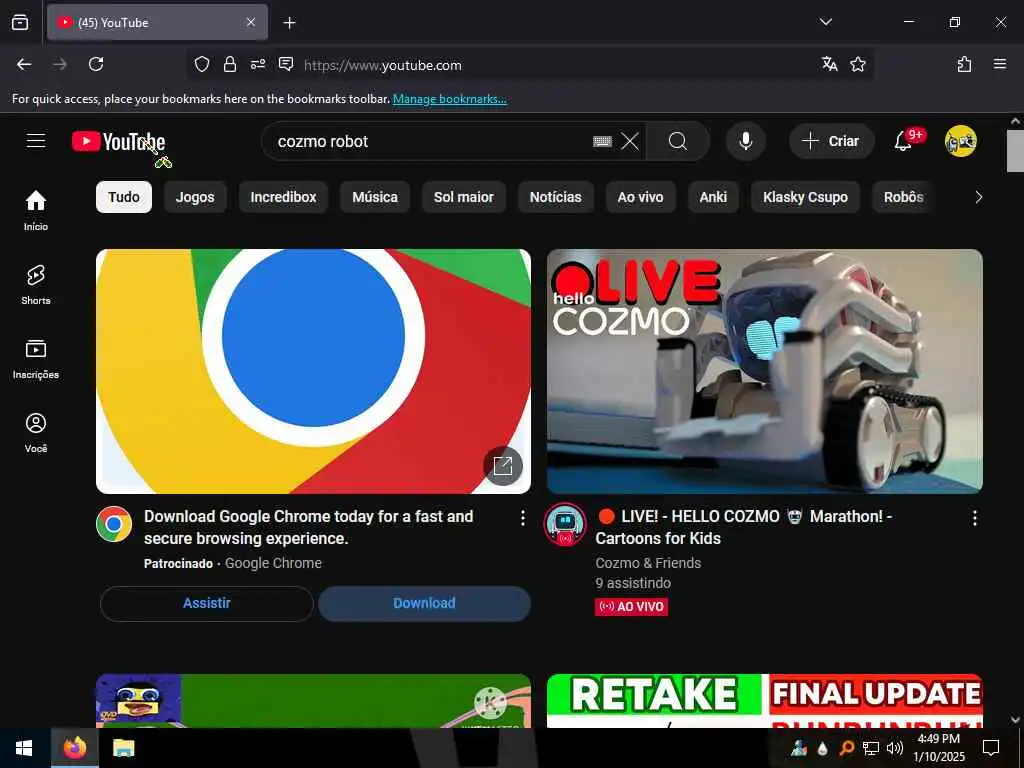List all tabs dropdown arrow
This screenshot has width=1024, height=768.
click(x=826, y=22)
